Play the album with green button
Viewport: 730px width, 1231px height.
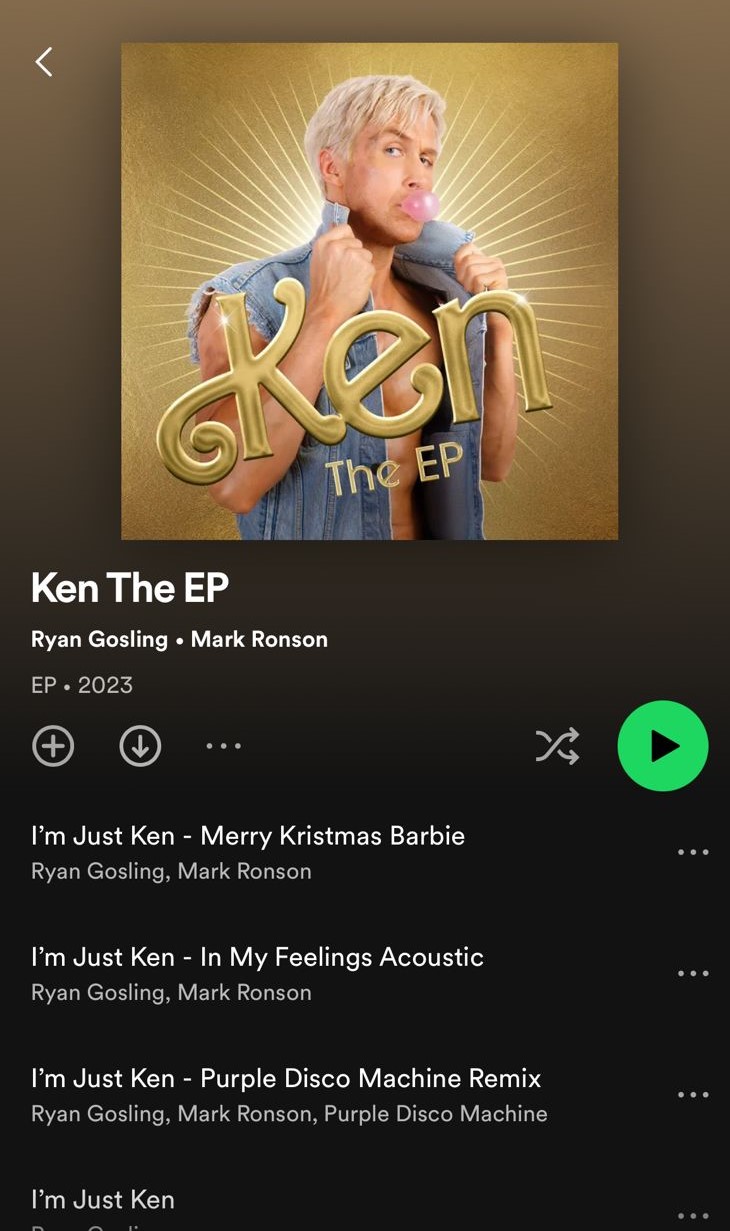click(663, 746)
